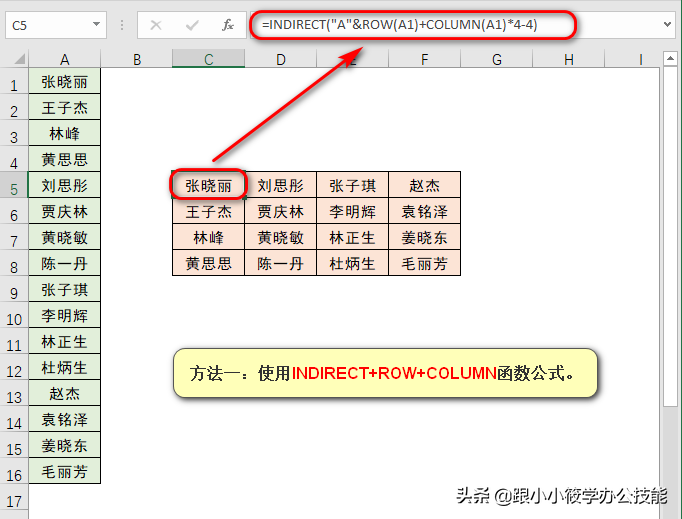This screenshot has width=682, height=519.
Task: Select cell F8 with 毛丽芳
Action: click(x=425, y=263)
